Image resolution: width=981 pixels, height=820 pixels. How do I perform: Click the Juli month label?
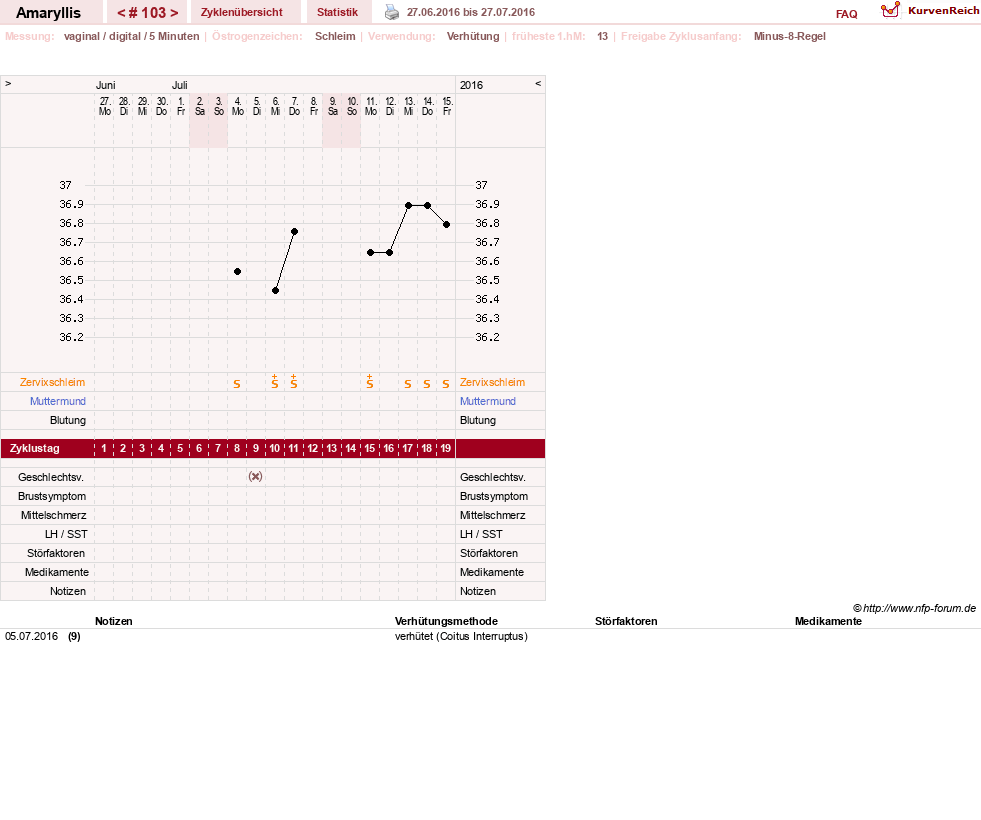click(x=180, y=85)
